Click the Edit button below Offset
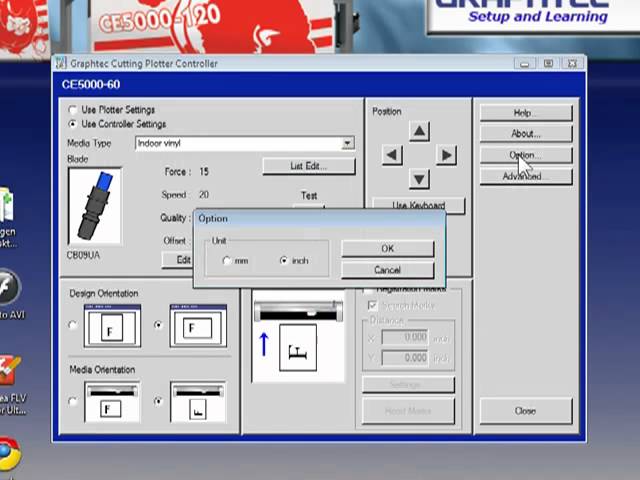The width and height of the screenshot is (640, 480). [178, 260]
